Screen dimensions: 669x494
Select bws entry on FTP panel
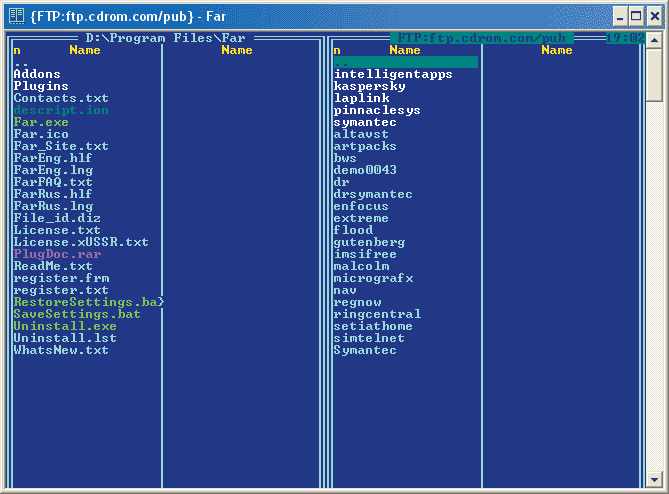pos(345,158)
